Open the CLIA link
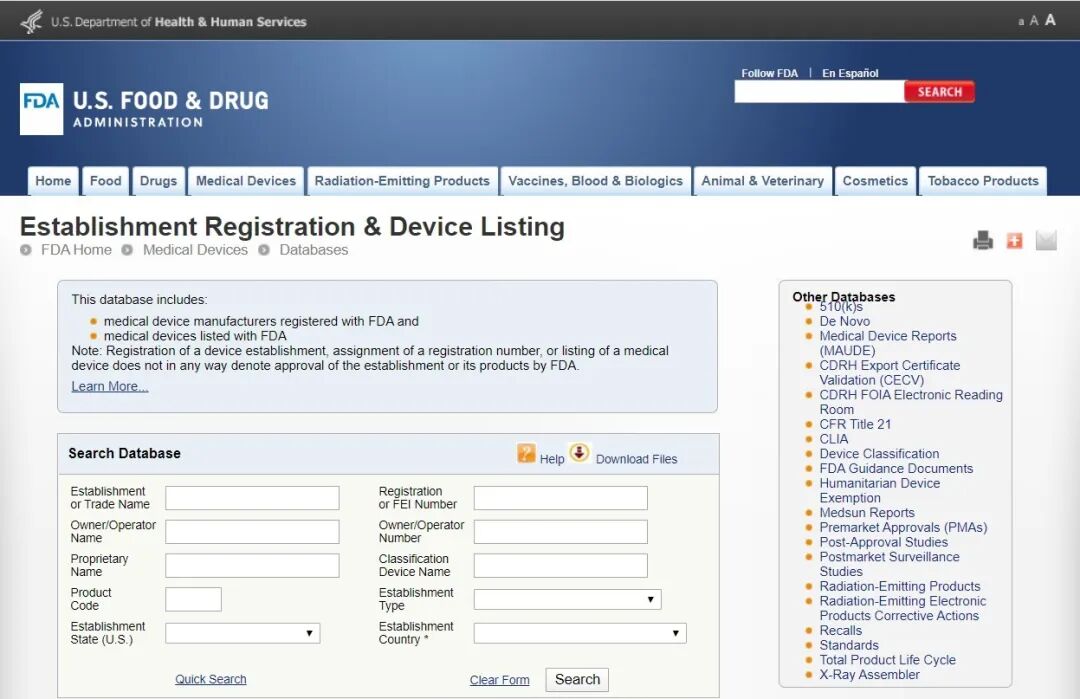The image size is (1080, 699). tap(833, 439)
